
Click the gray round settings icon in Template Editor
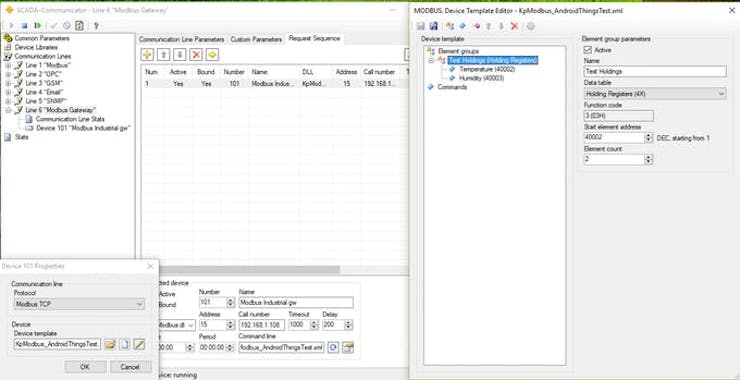click(530, 26)
